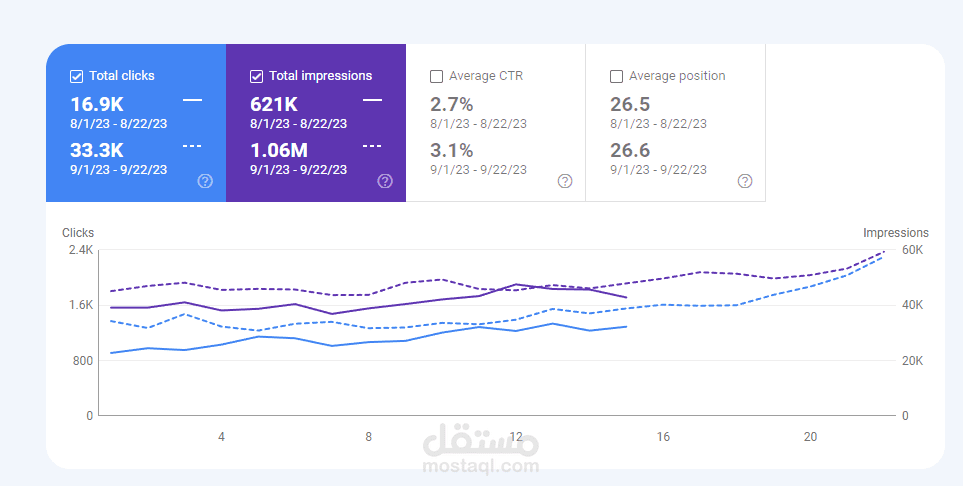Click 9/1/23 - 9/22/23 date under 1.06M
963x486 pixels.
click(x=298, y=170)
